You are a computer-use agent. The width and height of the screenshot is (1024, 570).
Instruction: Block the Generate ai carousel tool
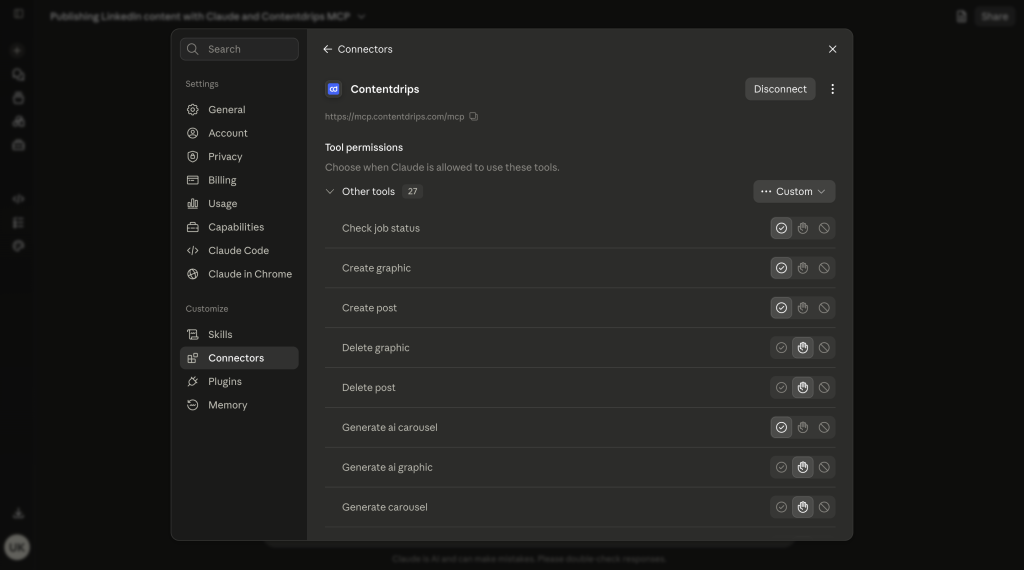click(x=824, y=427)
